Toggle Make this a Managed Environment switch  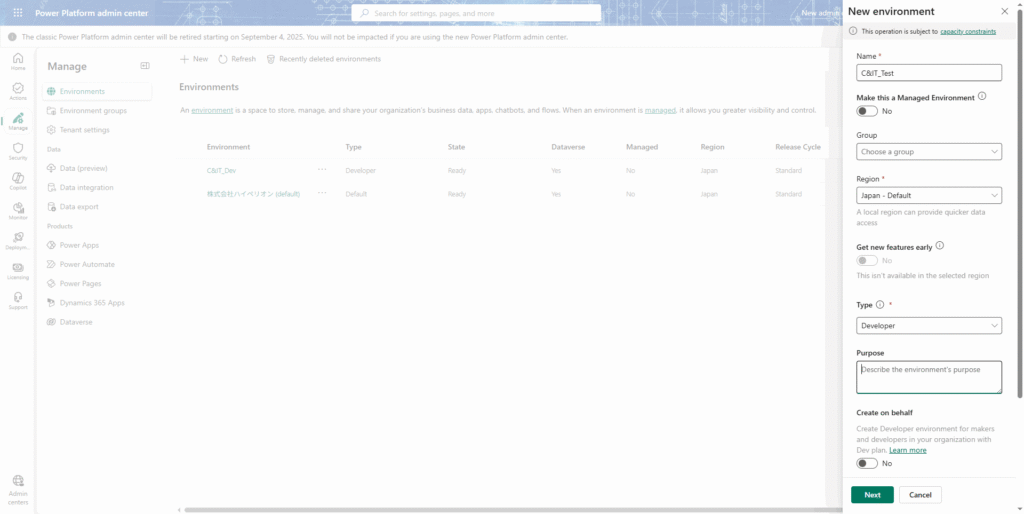[867, 111]
